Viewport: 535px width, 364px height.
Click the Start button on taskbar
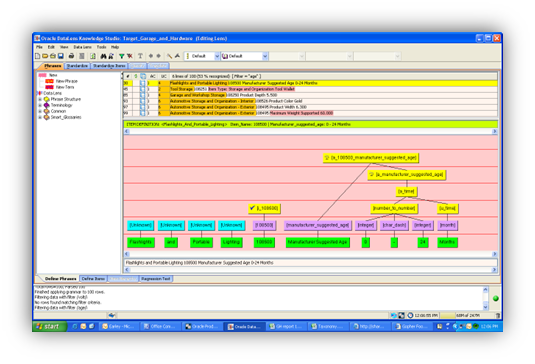49,326
